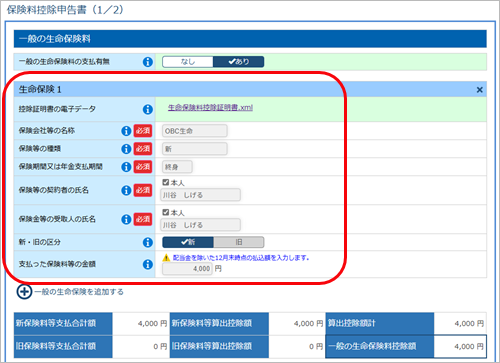
Task: Click 保険等の種類 field showing 新
Action: pos(195,149)
